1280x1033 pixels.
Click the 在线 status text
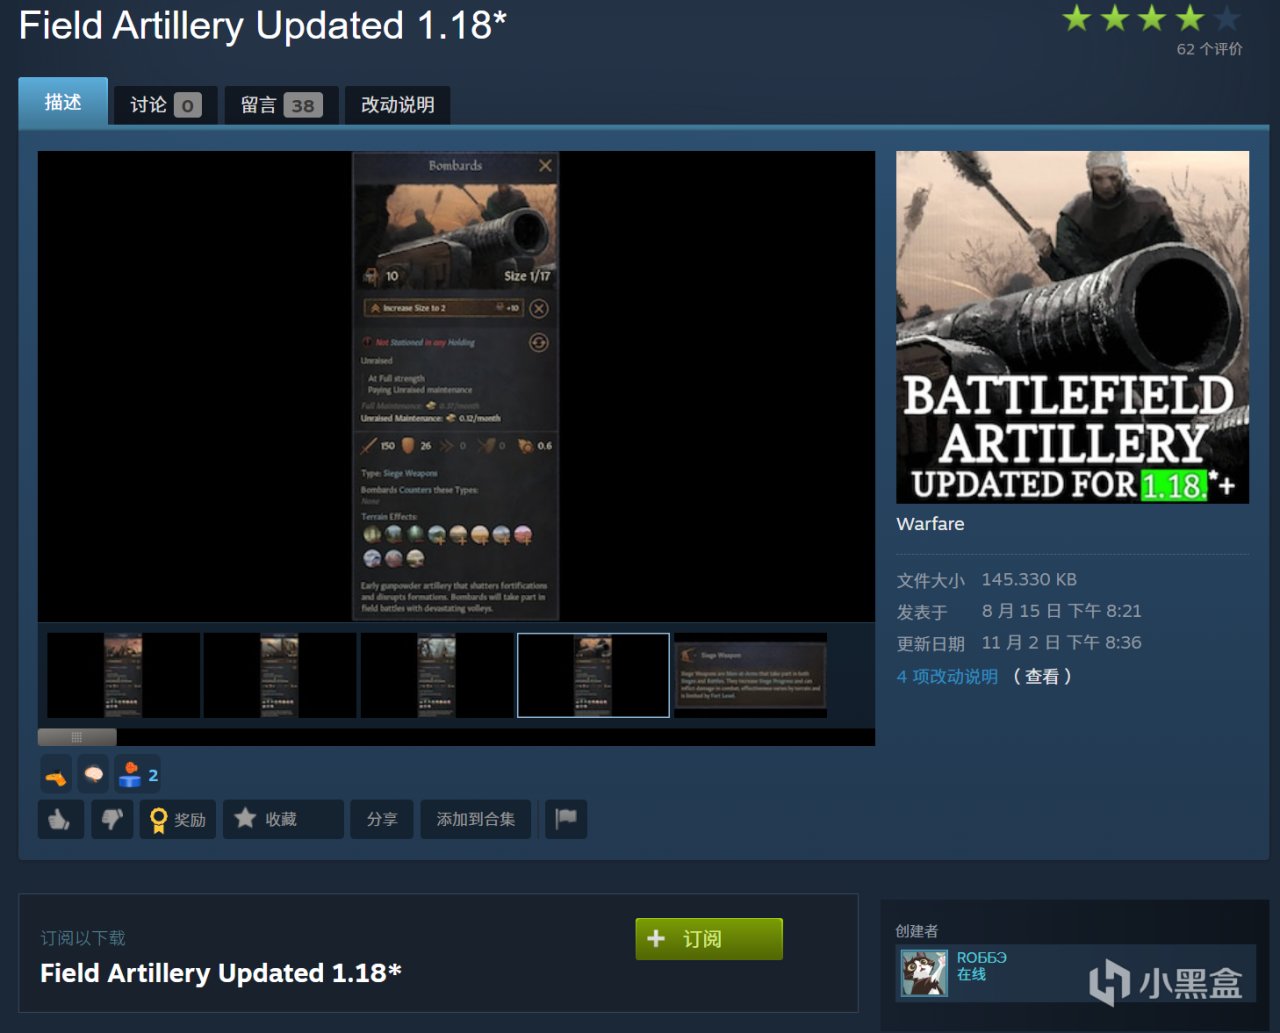pos(971,974)
